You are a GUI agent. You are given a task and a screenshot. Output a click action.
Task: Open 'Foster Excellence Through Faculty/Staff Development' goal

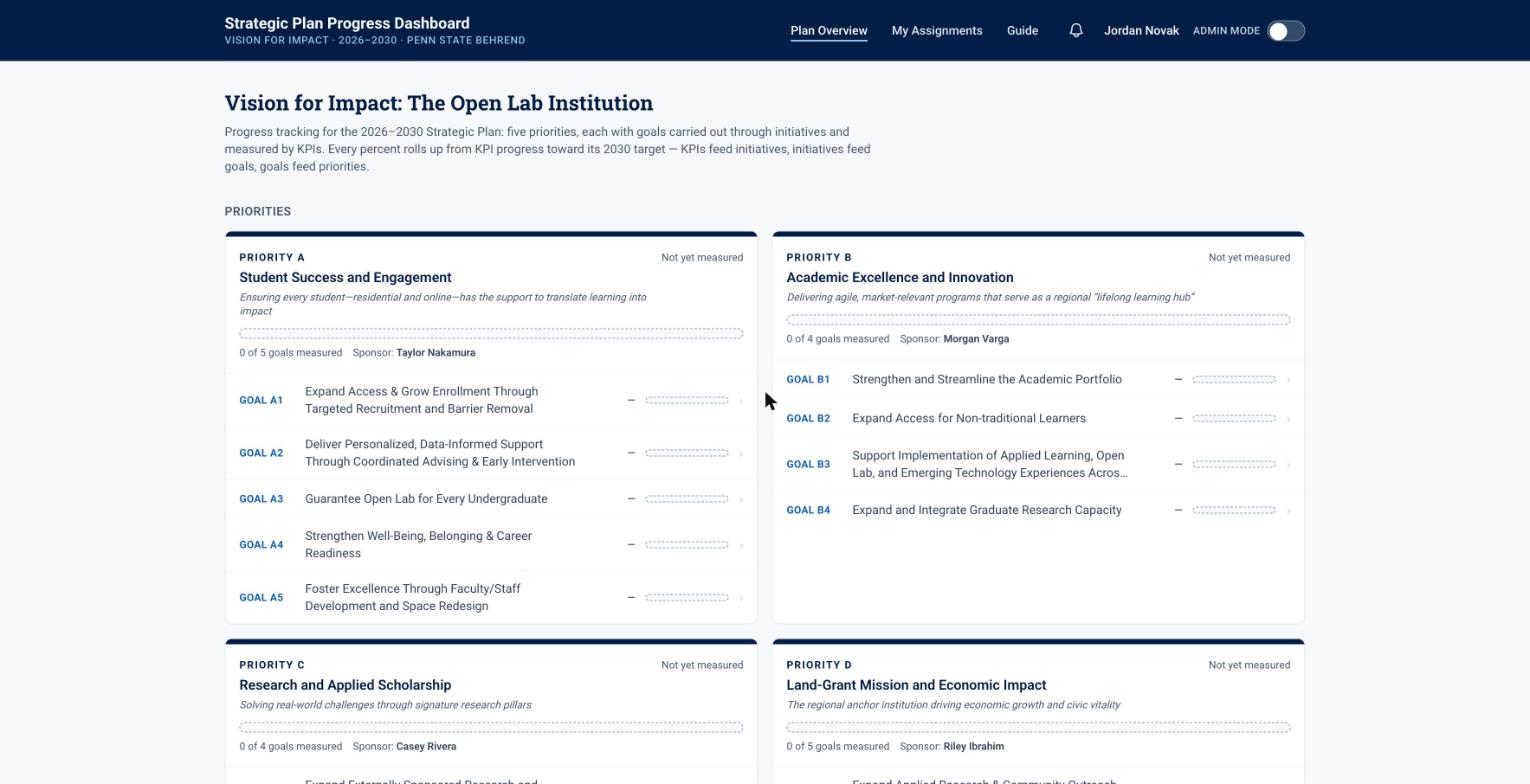[x=413, y=598]
